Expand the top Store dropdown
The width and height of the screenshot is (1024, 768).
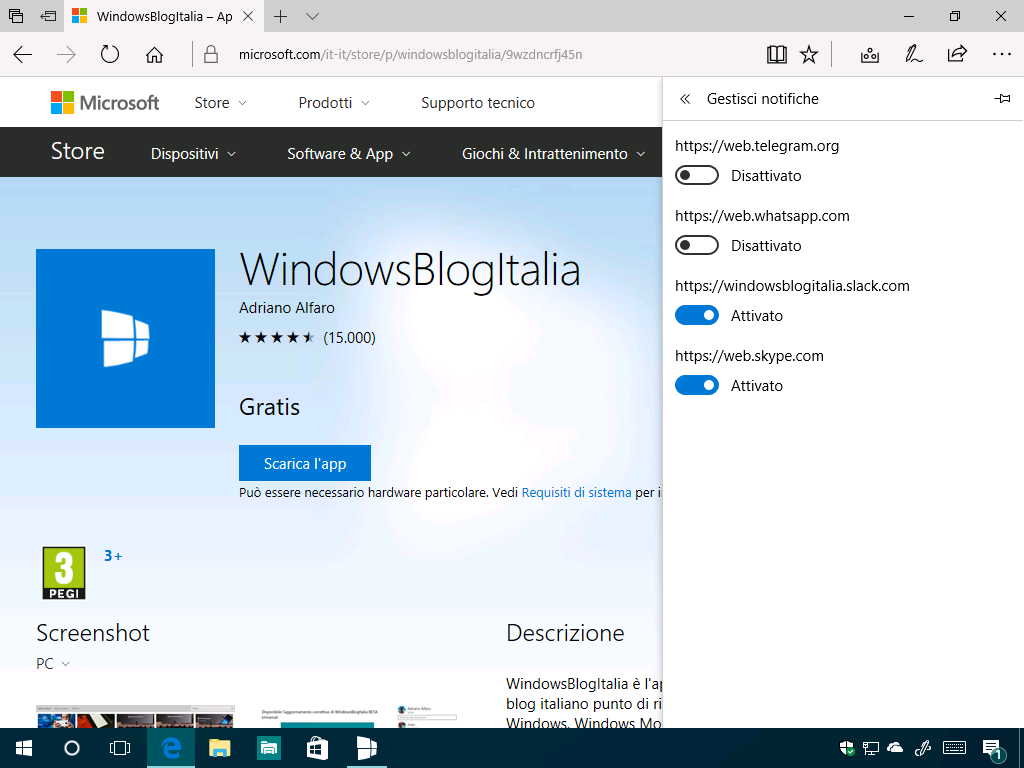pos(221,103)
